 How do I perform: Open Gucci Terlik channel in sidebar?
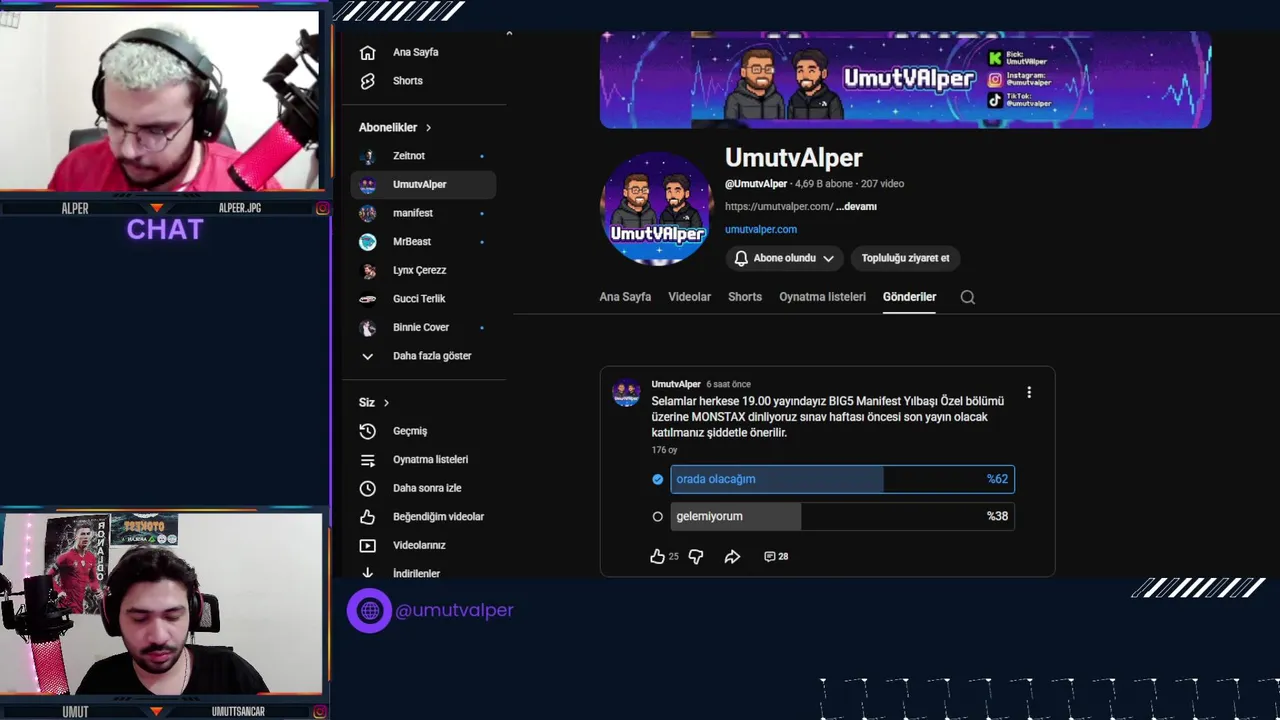click(423, 299)
